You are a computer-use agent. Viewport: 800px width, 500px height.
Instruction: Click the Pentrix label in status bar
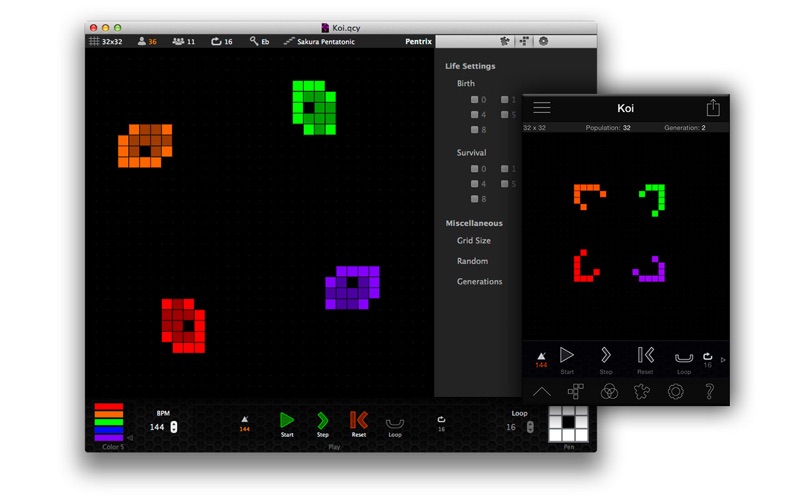click(418, 41)
